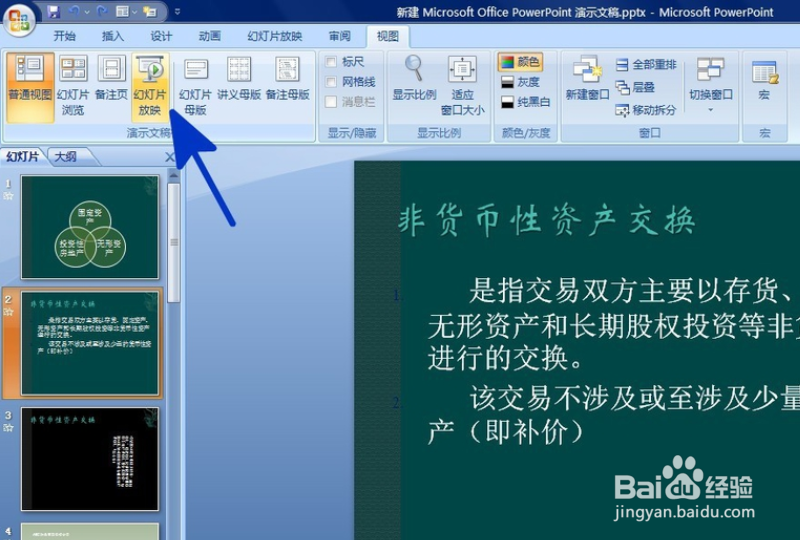Select 灰度 grayscale mode
The image size is (800, 540).
tap(520, 82)
